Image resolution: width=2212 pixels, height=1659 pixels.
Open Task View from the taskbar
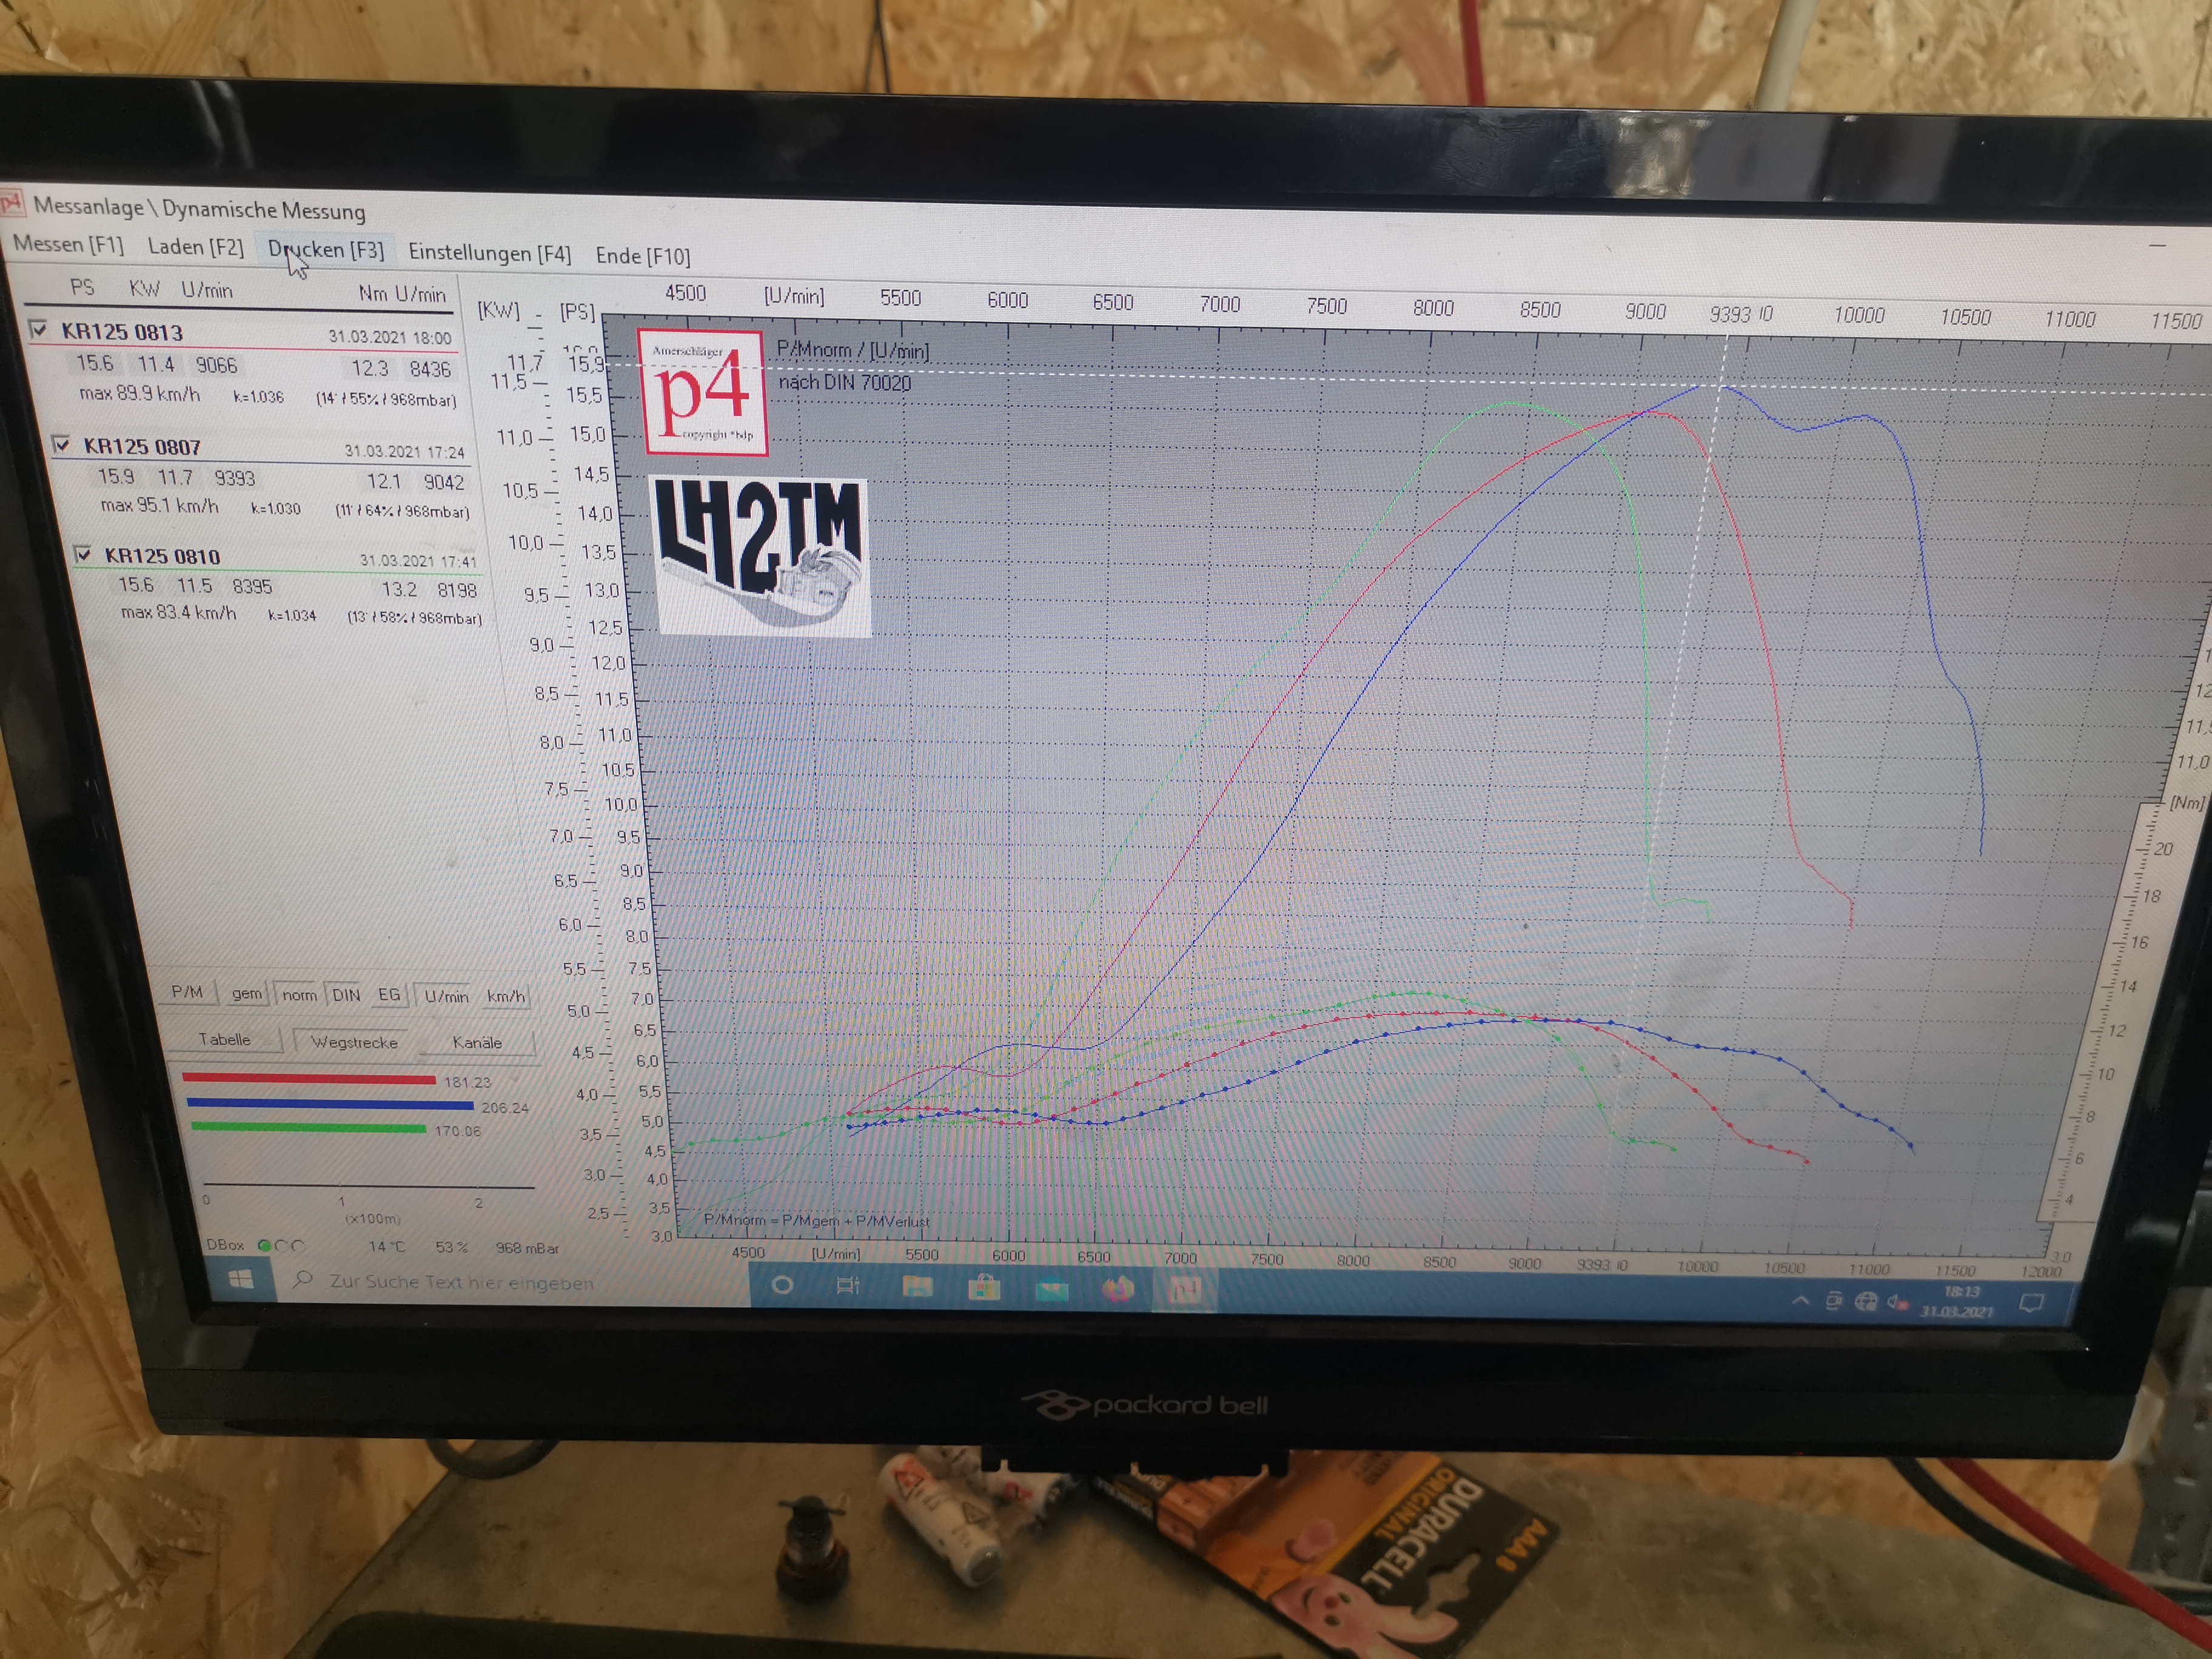coord(848,1286)
